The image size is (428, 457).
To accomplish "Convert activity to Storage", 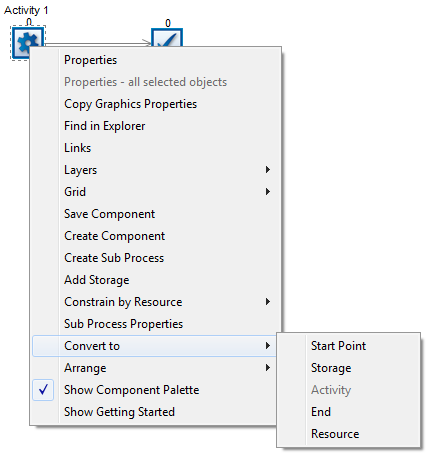I will point(331,368).
